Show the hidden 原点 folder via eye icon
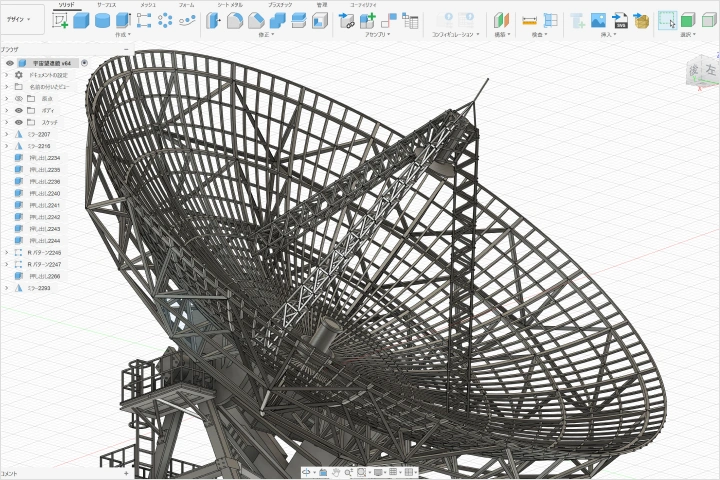 tap(19, 99)
